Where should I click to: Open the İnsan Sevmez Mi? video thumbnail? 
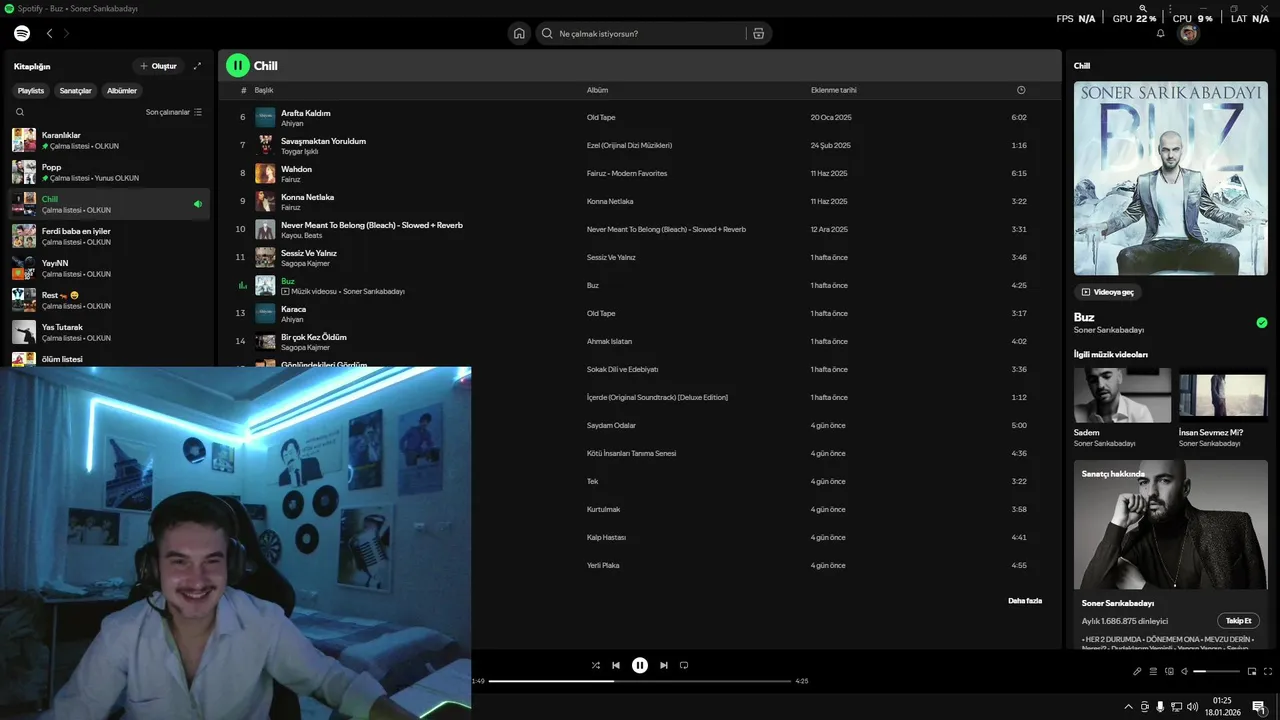click(1223, 395)
